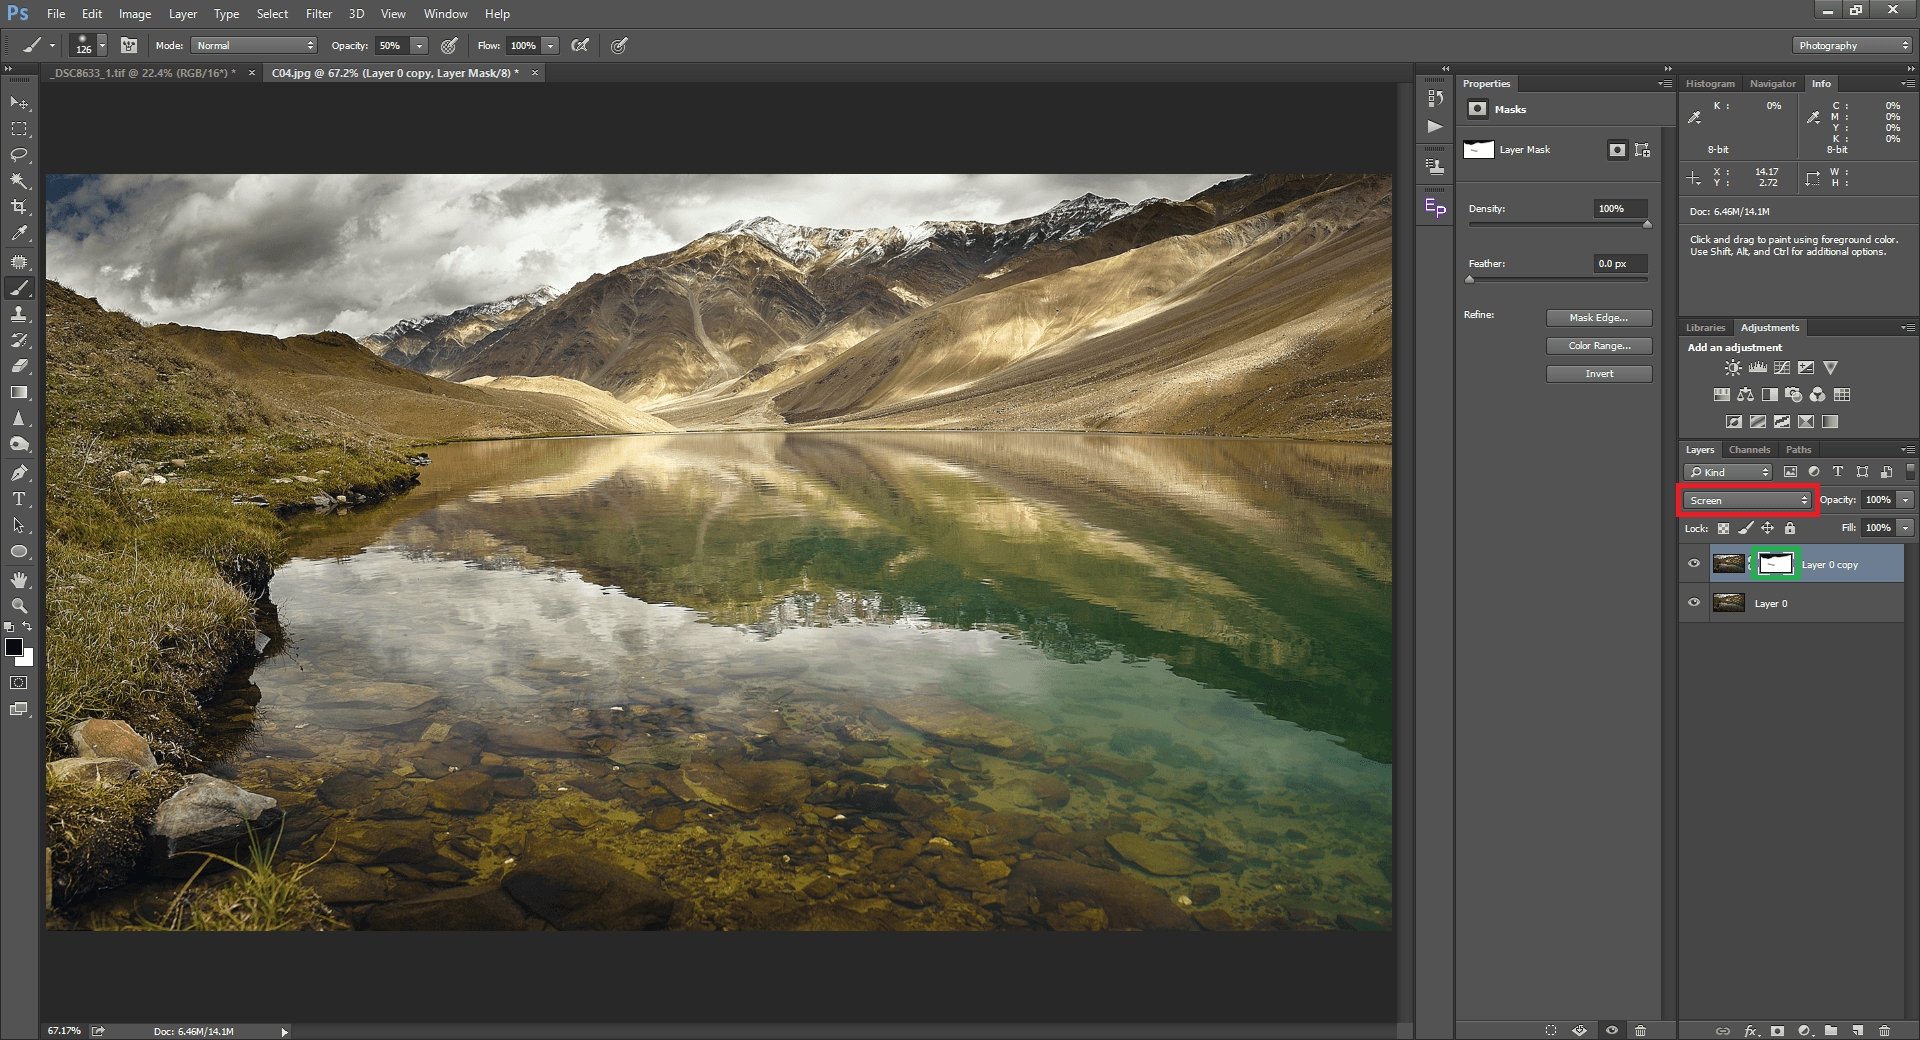Select the Magic Wand tool
The image size is (1920, 1040).
[19, 181]
